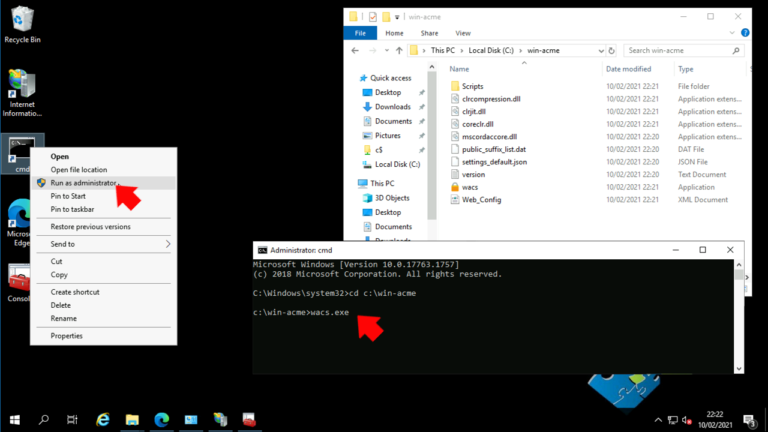Click the navigation pane scrollbar in Explorer
Screen dimensions: 768x432
point(432,145)
